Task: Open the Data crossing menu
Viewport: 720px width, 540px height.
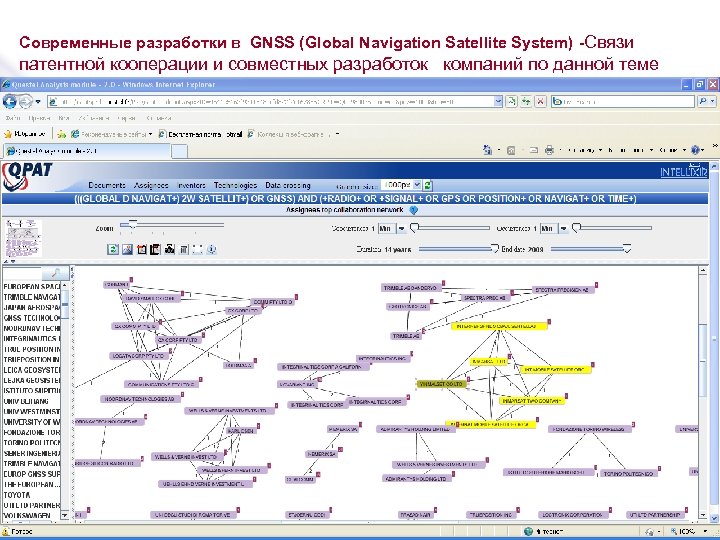Action: pyautogui.click(x=288, y=185)
